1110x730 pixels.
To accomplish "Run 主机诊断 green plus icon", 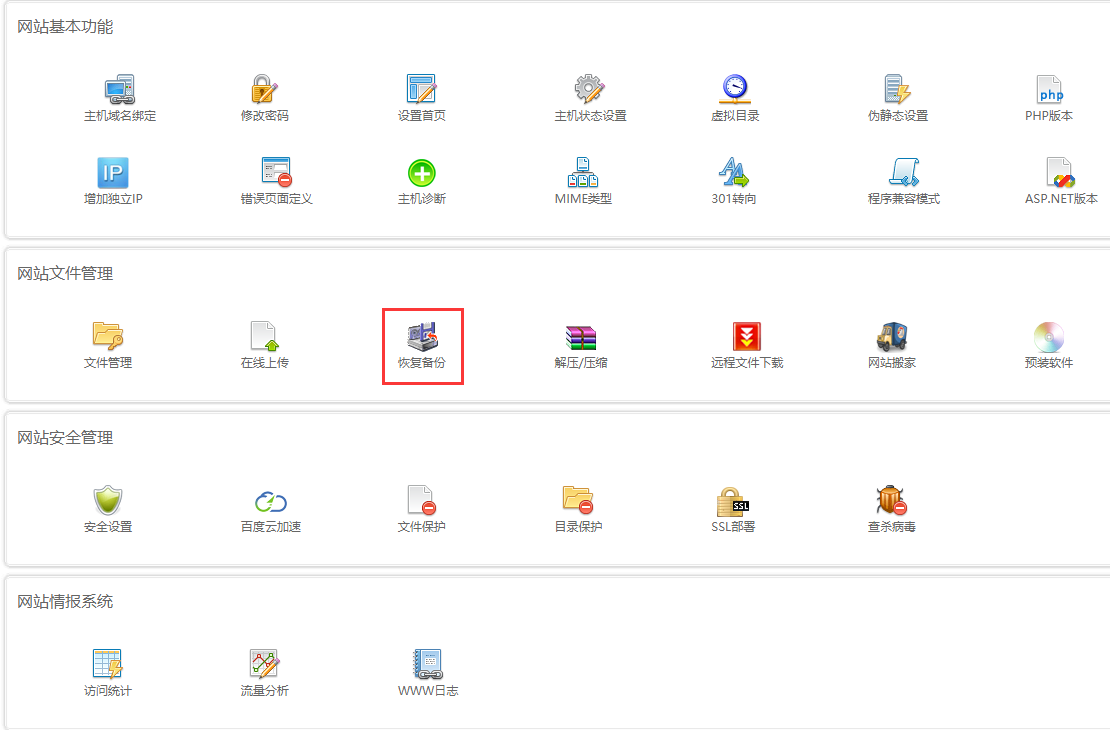I will 421,173.
